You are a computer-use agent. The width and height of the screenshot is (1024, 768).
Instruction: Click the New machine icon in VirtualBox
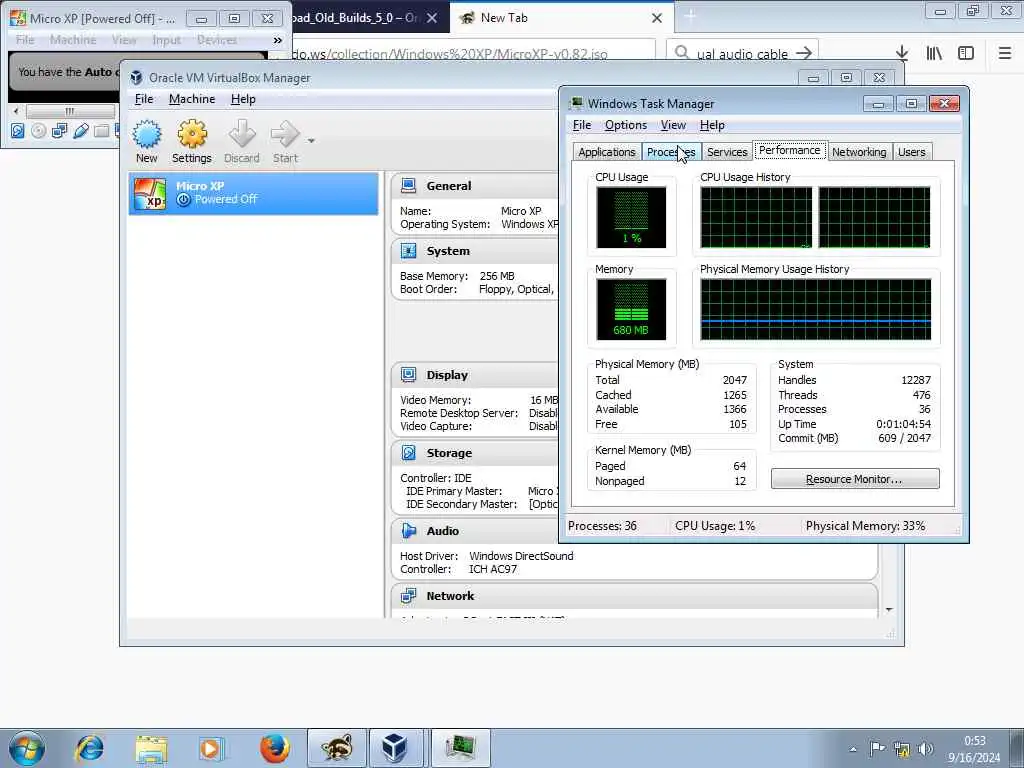pyautogui.click(x=147, y=135)
